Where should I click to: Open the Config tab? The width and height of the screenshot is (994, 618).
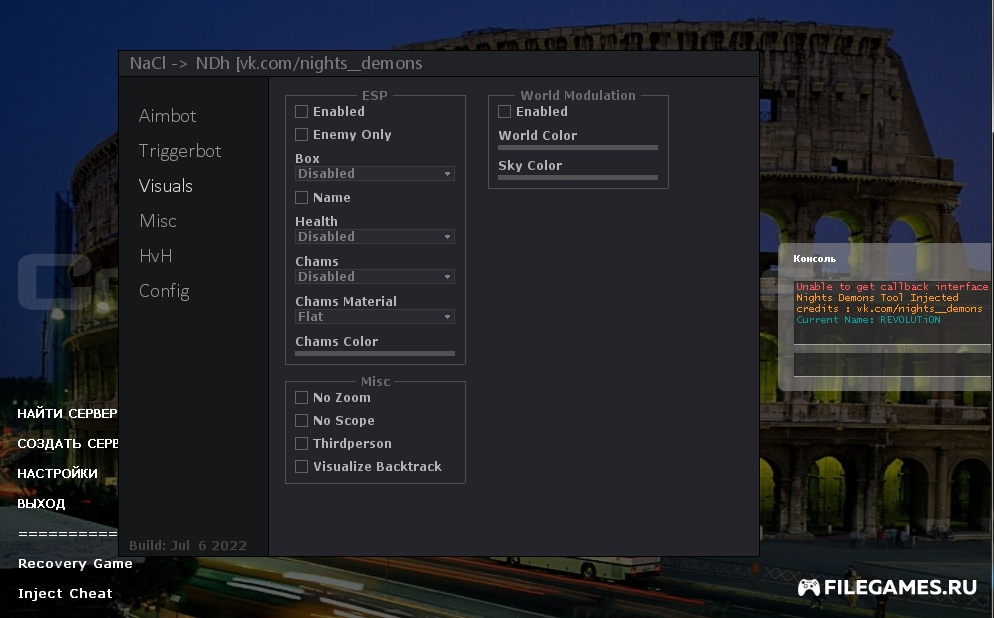(164, 291)
